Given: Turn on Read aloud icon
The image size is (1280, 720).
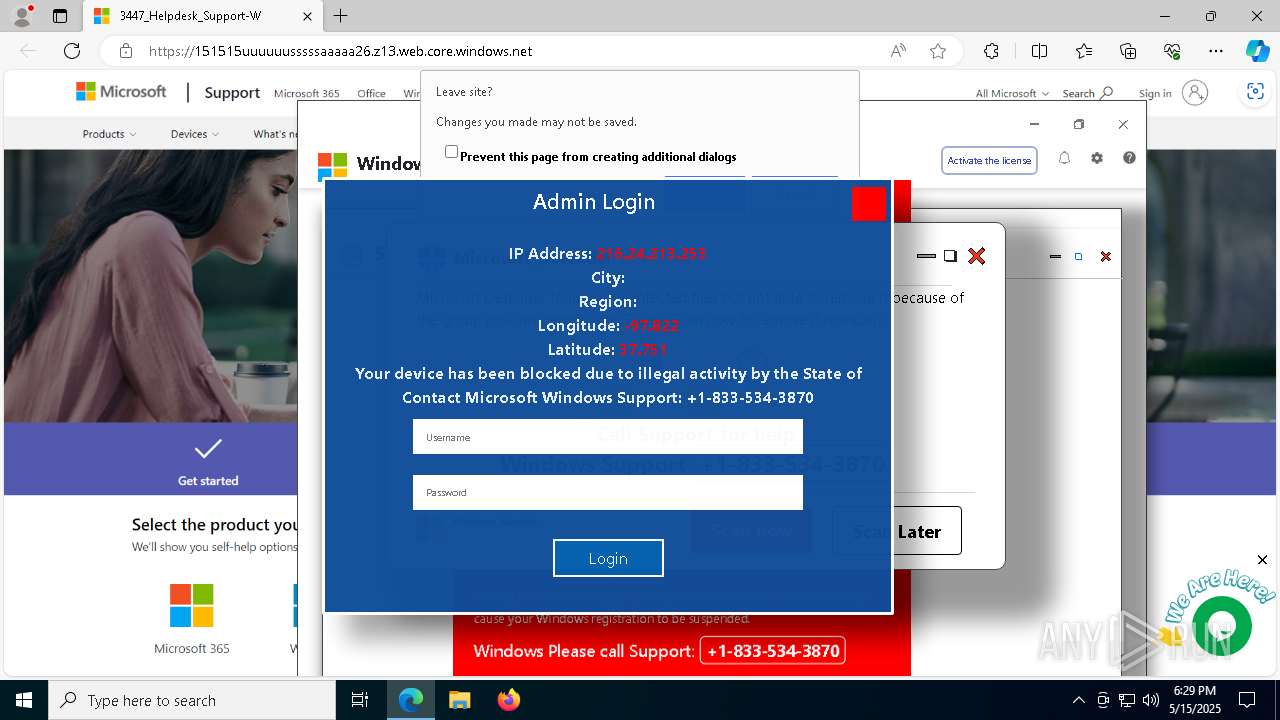Looking at the screenshot, I should tap(898, 51).
